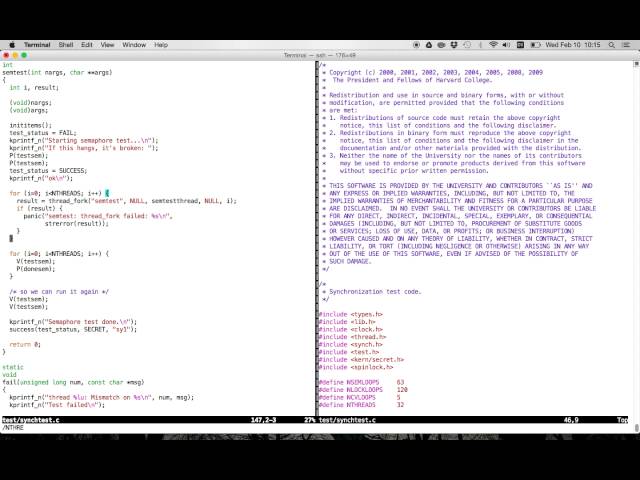640x480 pixels.
Task: Click the semtest function name line
Action: click(57, 73)
